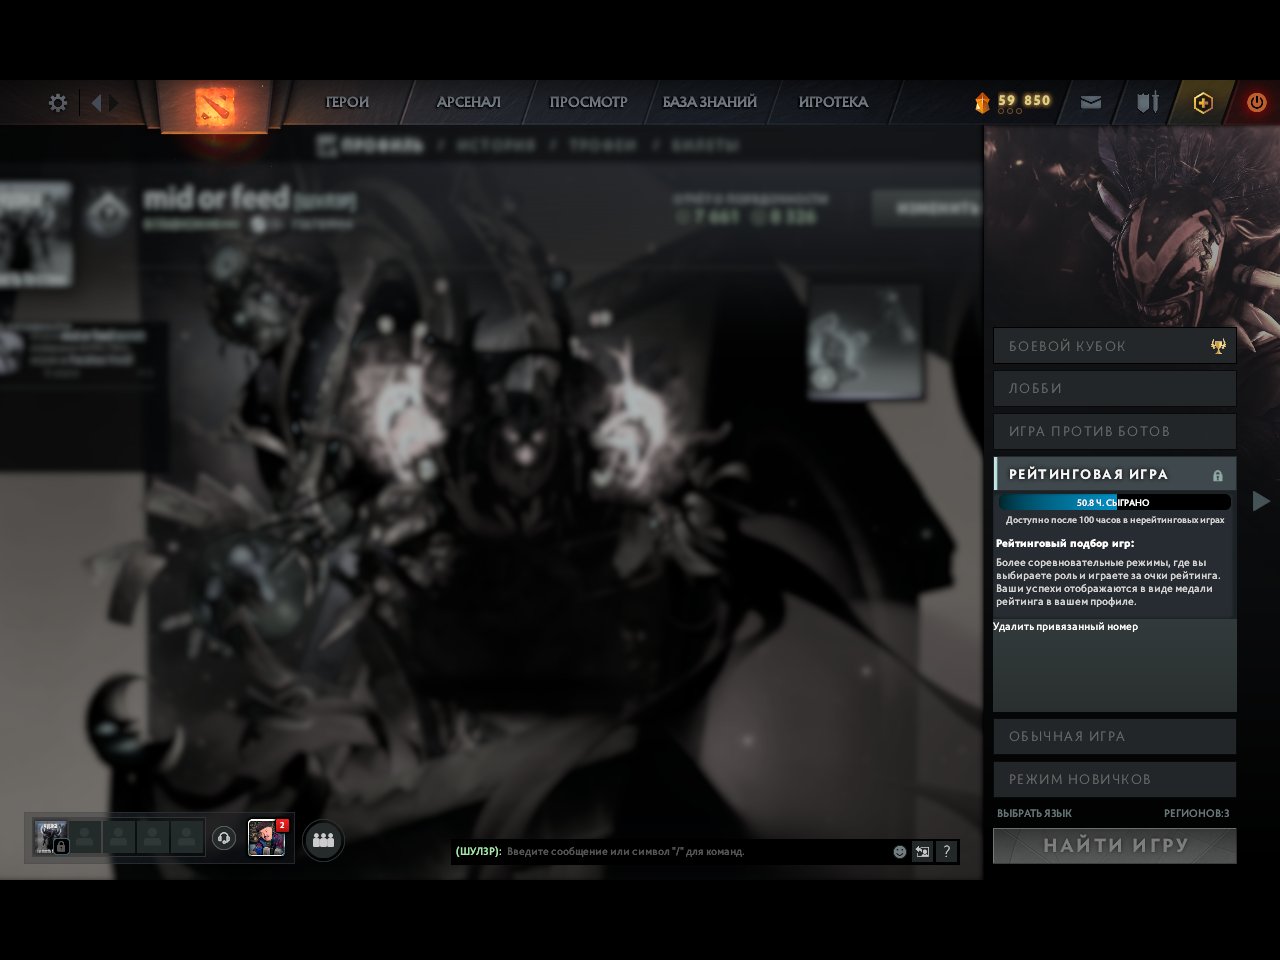The height and width of the screenshot is (960, 1280).
Task: Expand the Обычная игра section
Action: click(1115, 736)
